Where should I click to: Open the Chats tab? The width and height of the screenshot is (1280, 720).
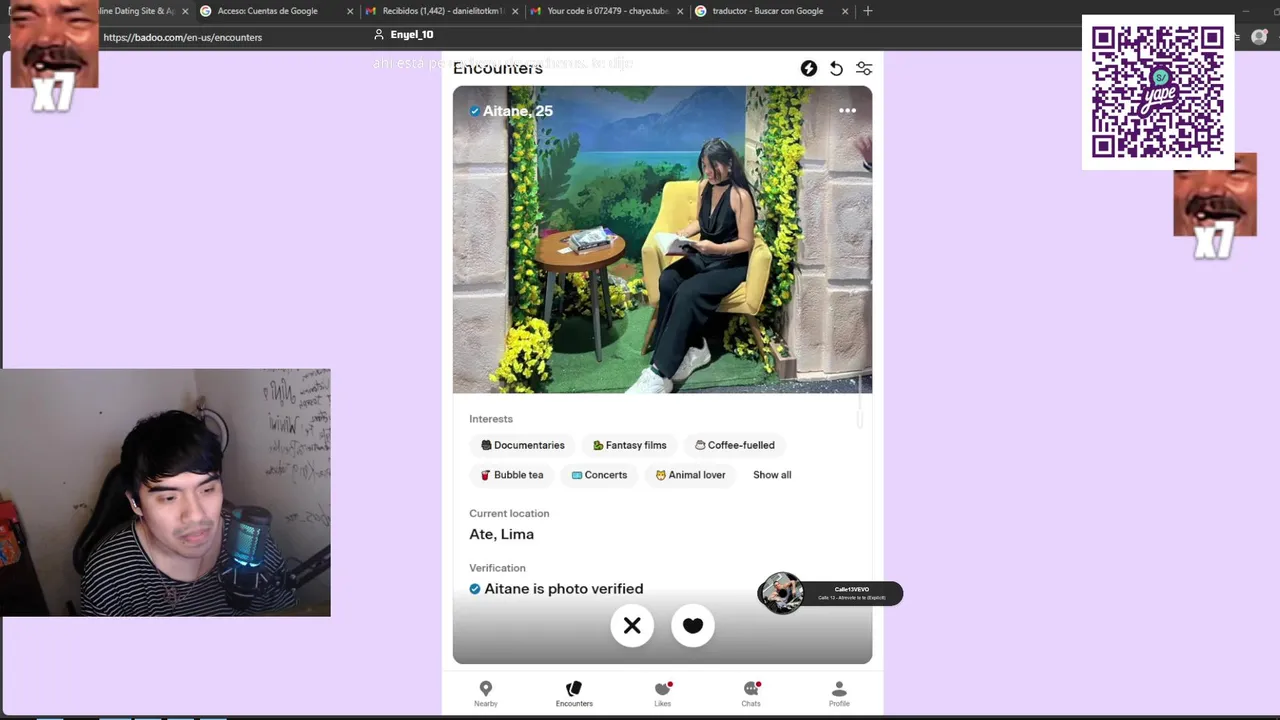(x=751, y=694)
